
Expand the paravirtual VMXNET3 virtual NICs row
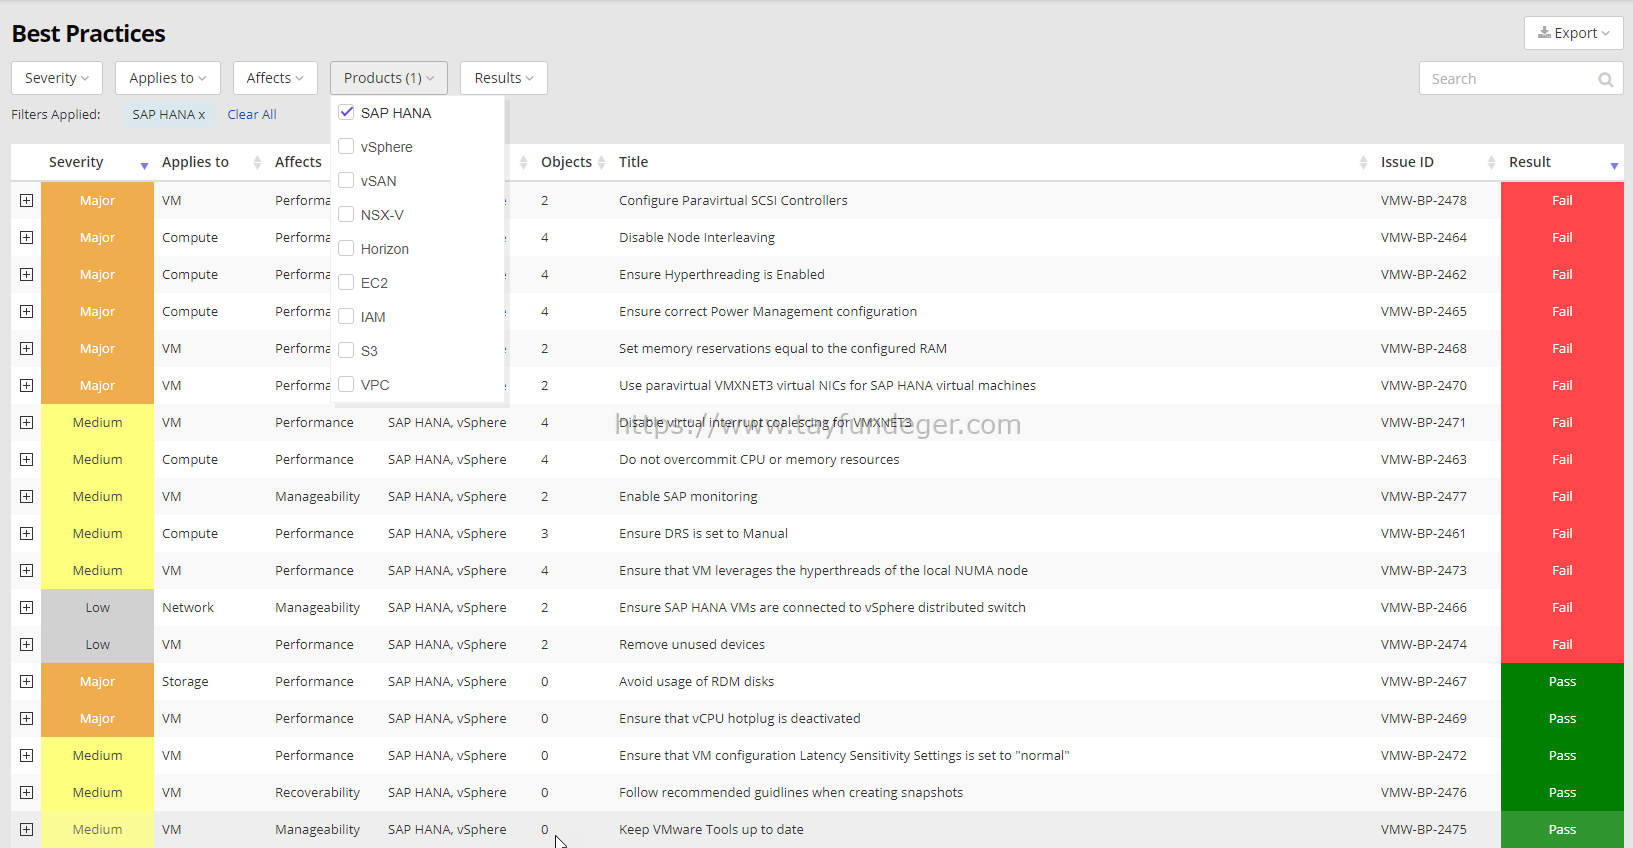pyautogui.click(x=26, y=385)
